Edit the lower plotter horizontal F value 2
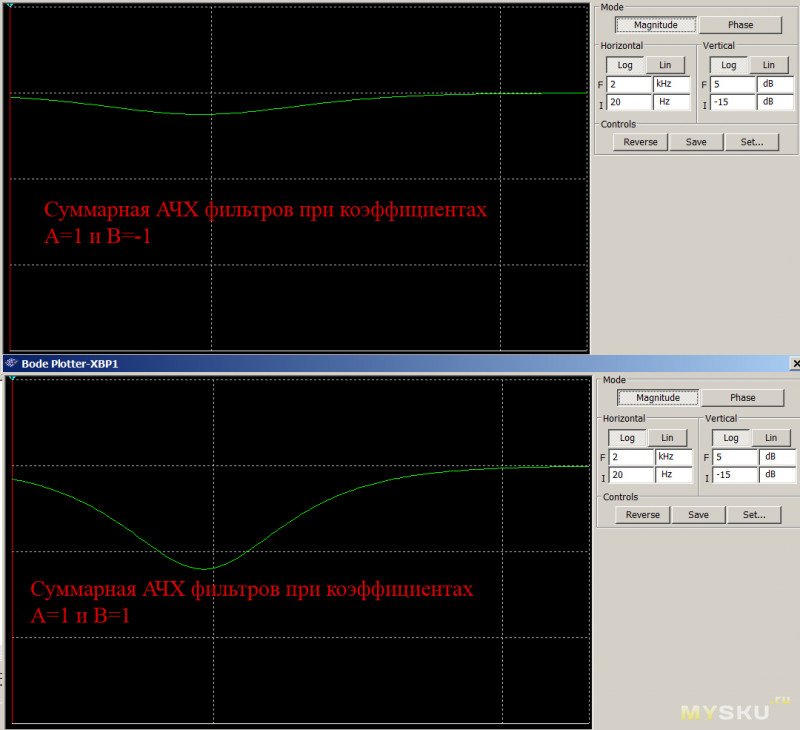Image resolution: width=800 pixels, height=730 pixels. click(630, 457)
